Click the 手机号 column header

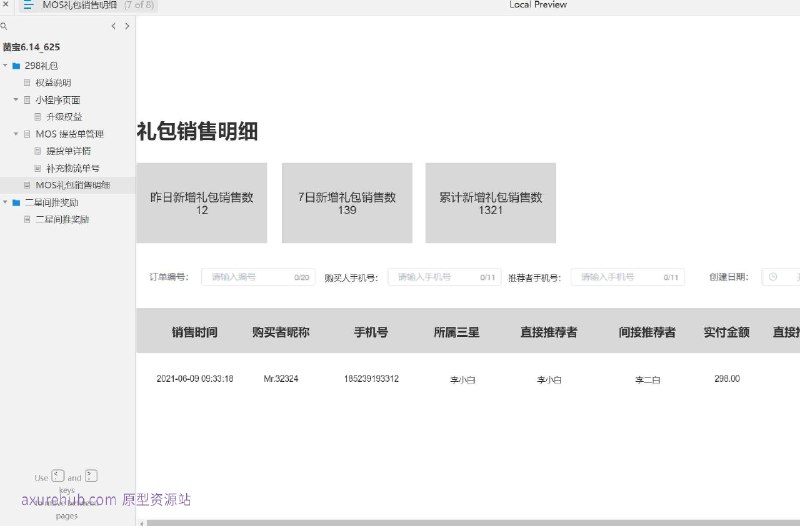coord(371,332)
